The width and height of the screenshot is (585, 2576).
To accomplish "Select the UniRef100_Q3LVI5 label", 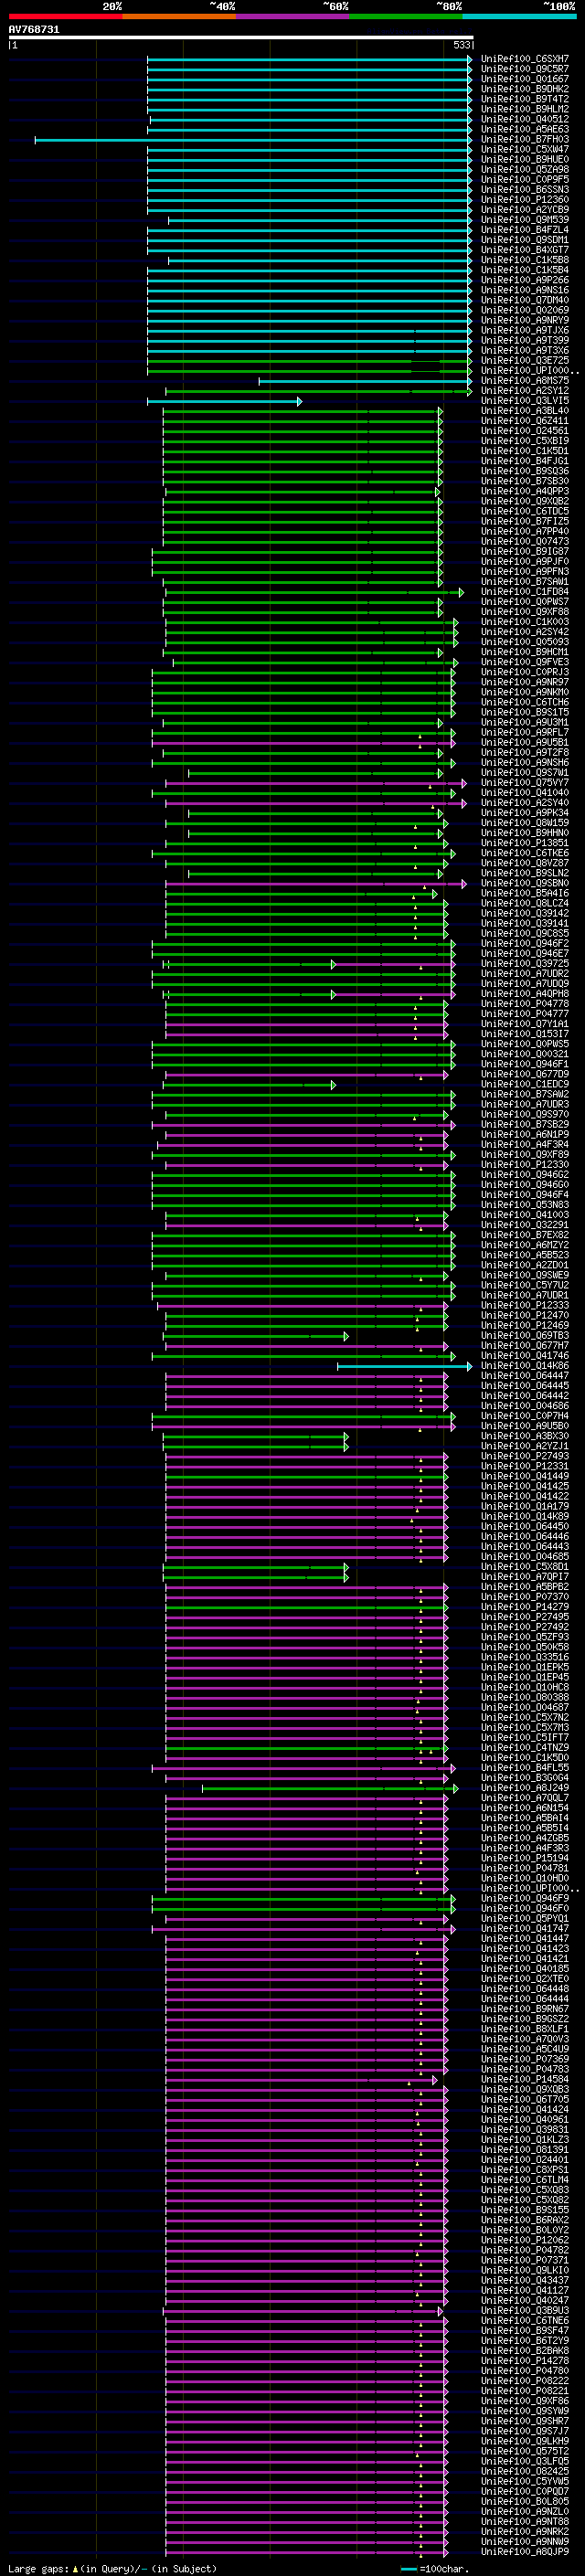I will [x=525, y=401].
